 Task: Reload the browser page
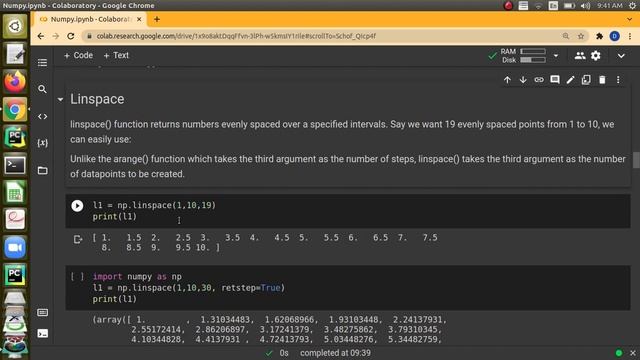pyautogui.click(x=71, y=36)
